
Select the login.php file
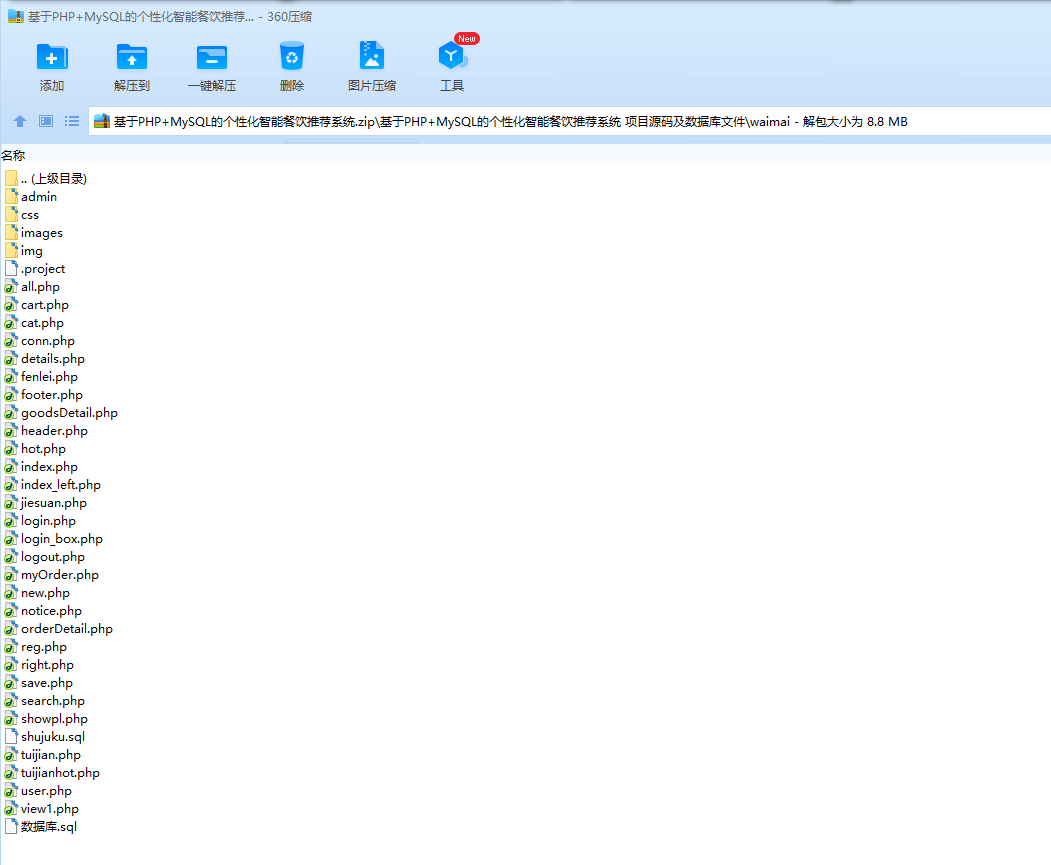[40, 521]
